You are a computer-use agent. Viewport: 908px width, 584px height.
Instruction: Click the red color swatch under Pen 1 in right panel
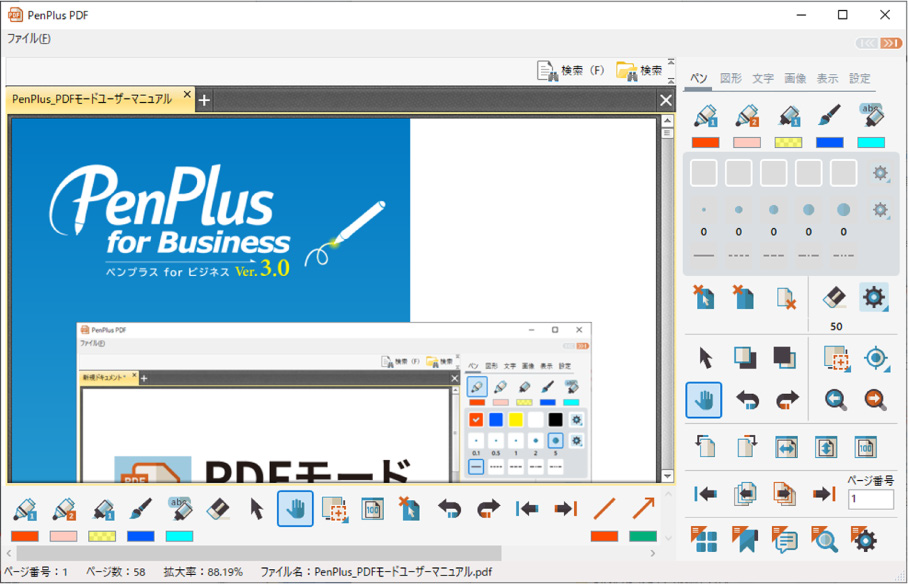tap(705, 143)
